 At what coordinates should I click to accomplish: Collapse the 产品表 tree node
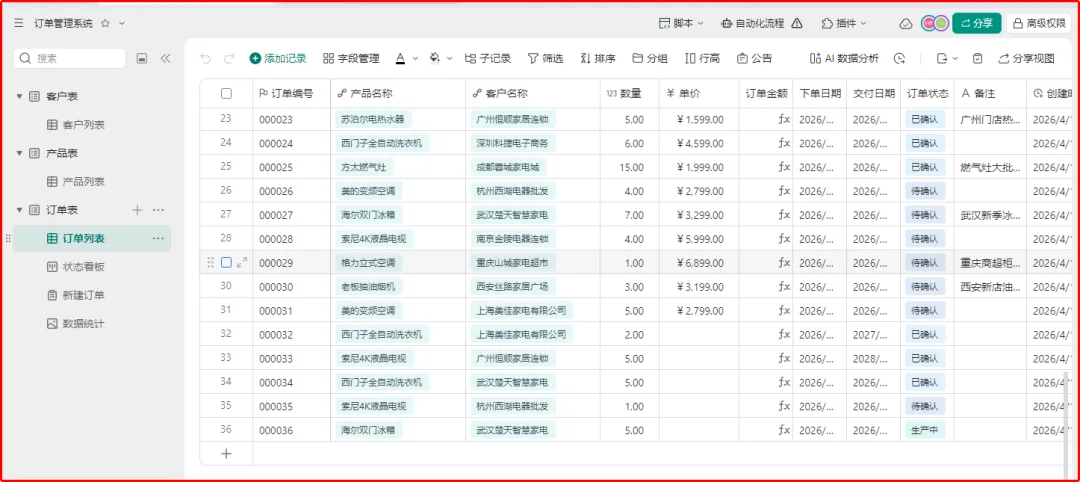point(19,153)
